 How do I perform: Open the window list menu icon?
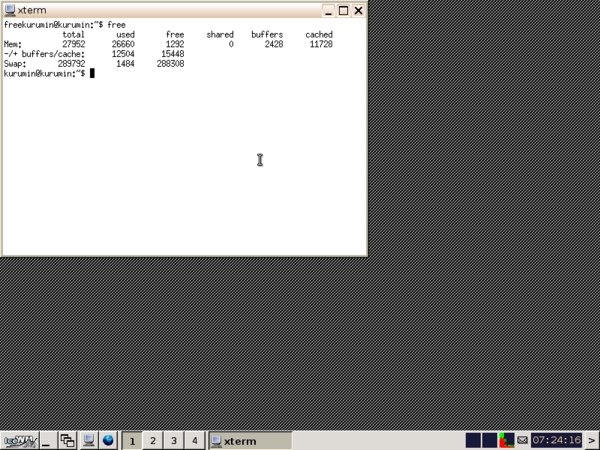click(68, 441)
